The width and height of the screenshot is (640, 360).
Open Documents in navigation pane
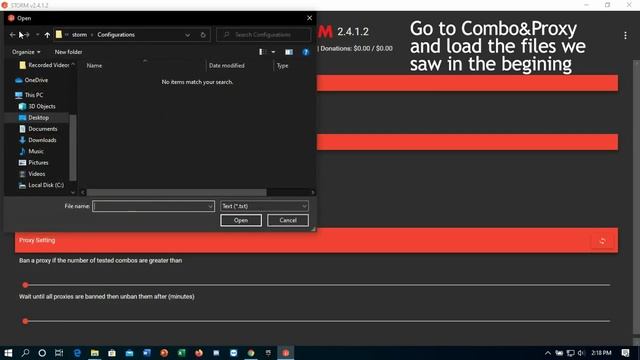point(38,129)
